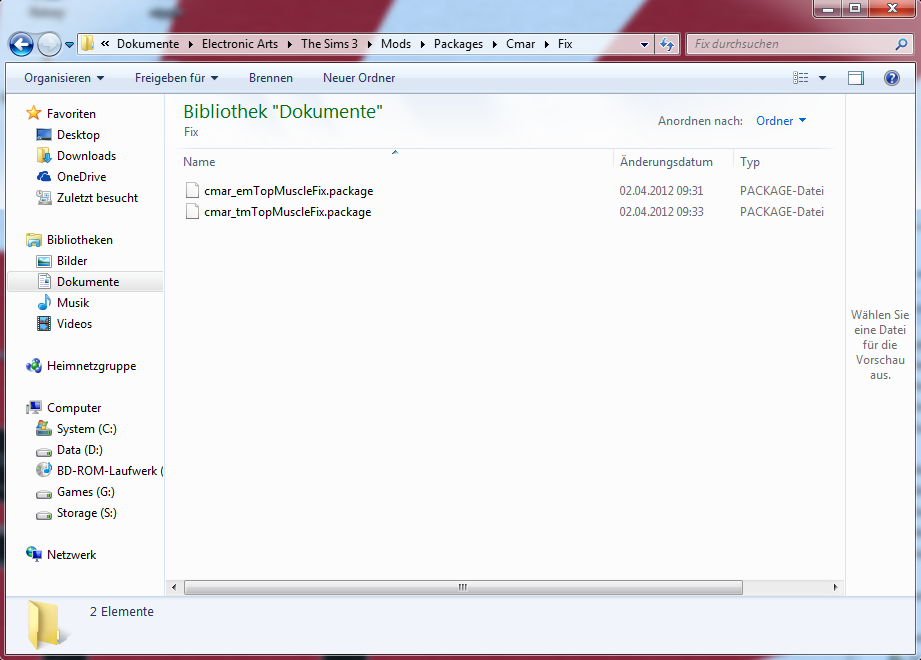Navigate to Mods breadcrumb segment
The width and height of the screenshot is (921, 660).
click(396, 44)
